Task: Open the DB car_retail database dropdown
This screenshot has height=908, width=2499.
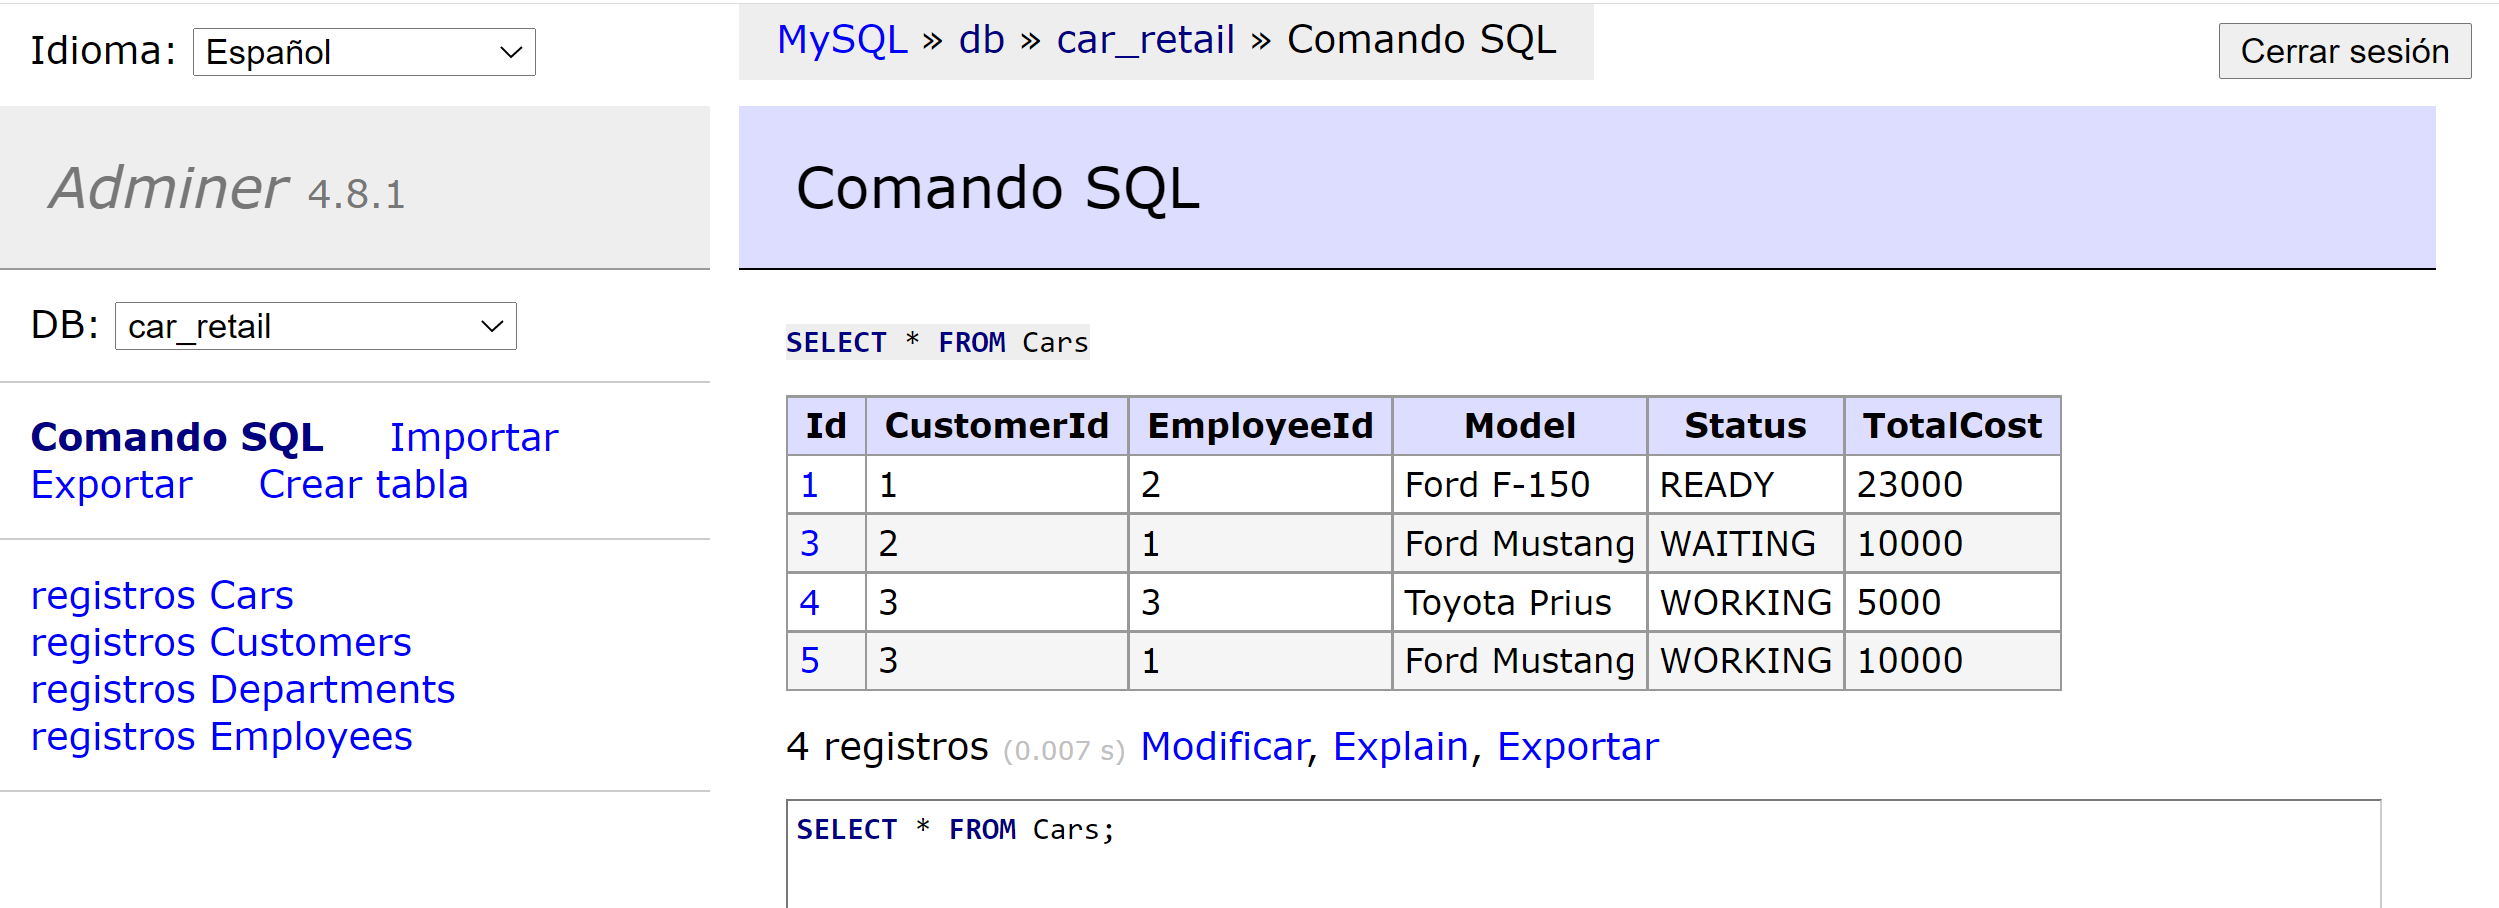Action: [x=316, y=326]
